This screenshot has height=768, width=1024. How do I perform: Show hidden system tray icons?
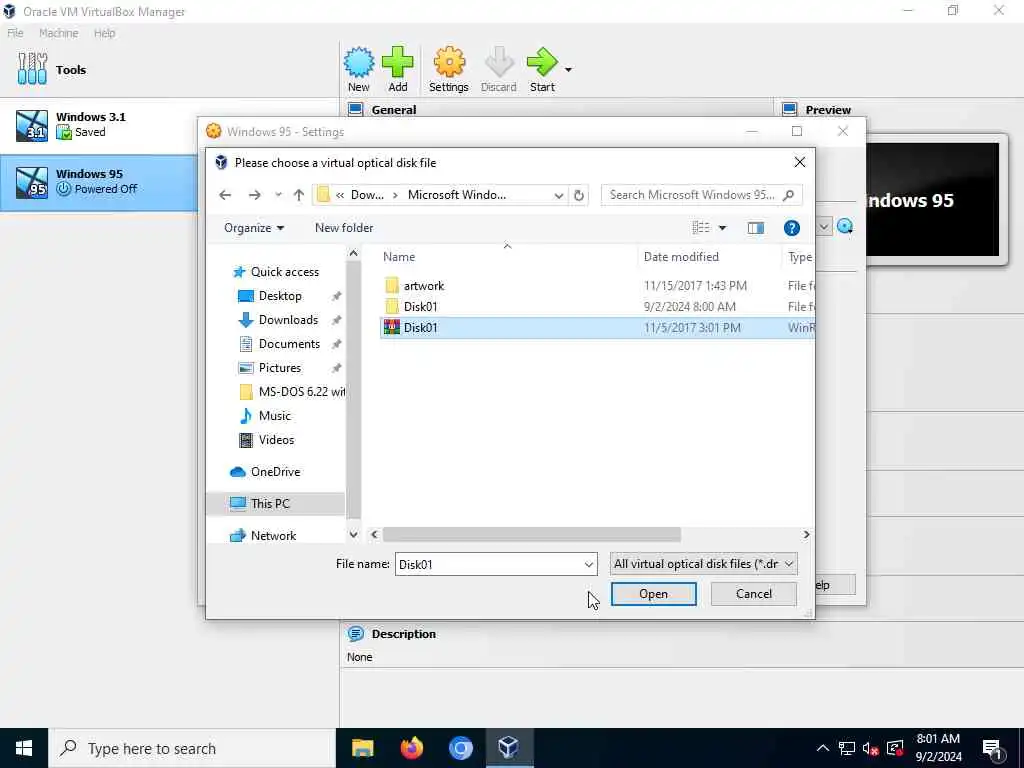[x=823, y=748]
